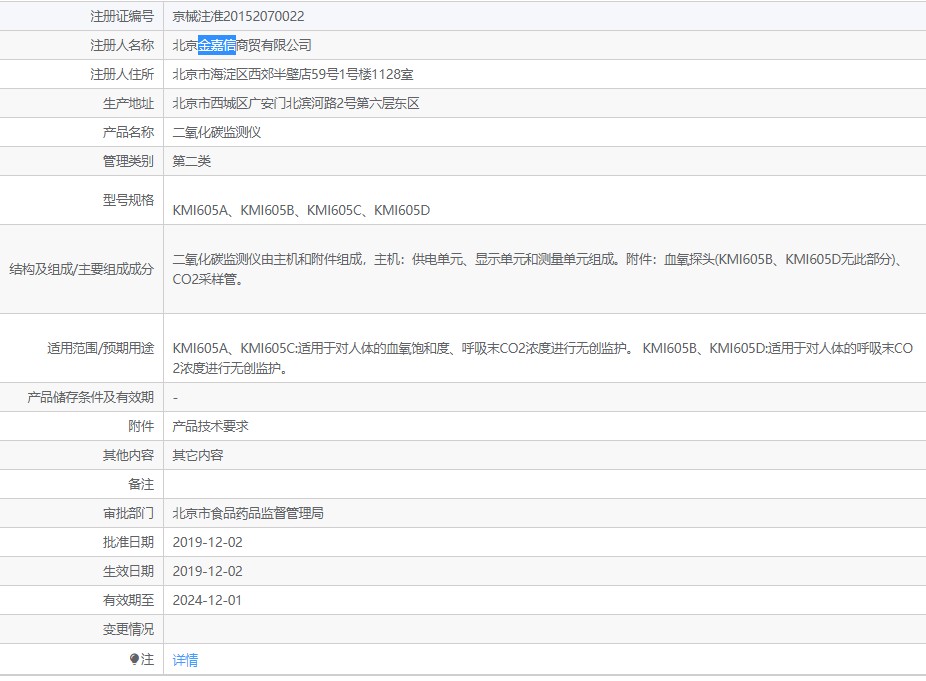Click the 管理类别 label
Screen dimensions: 926x681
[x=128, y=161]
